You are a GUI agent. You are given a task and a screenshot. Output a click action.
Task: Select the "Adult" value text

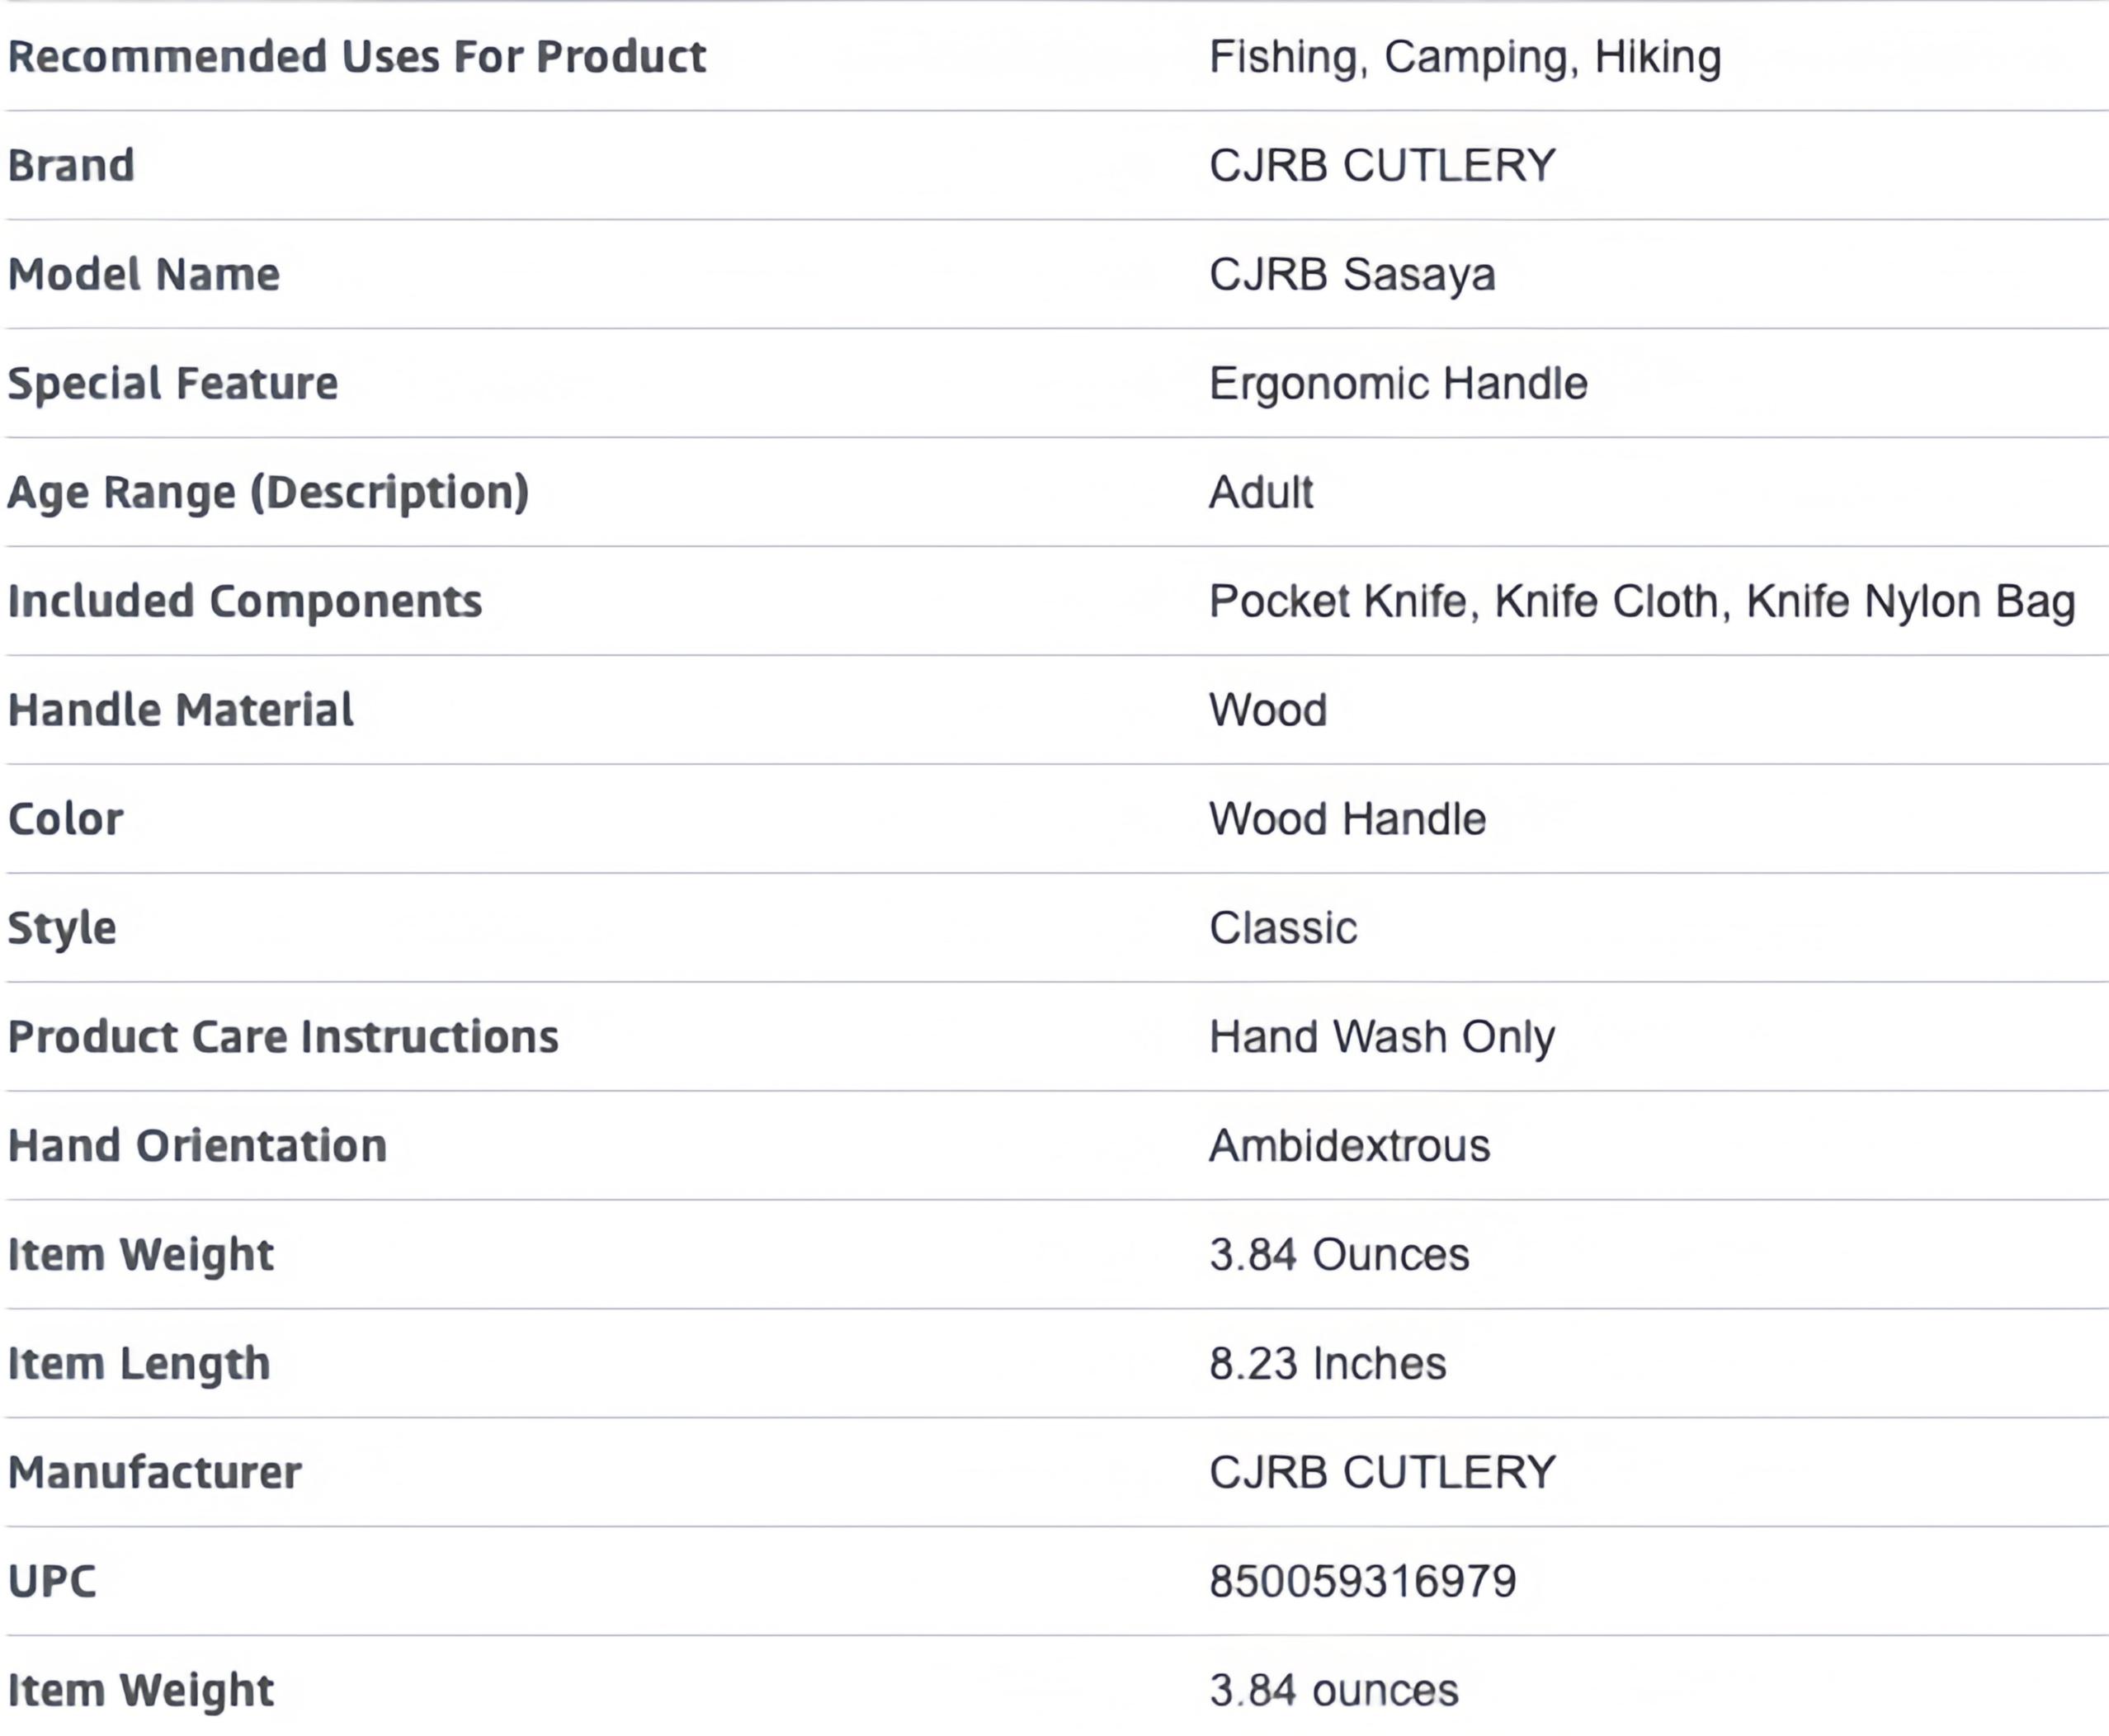click(1260, 493)
